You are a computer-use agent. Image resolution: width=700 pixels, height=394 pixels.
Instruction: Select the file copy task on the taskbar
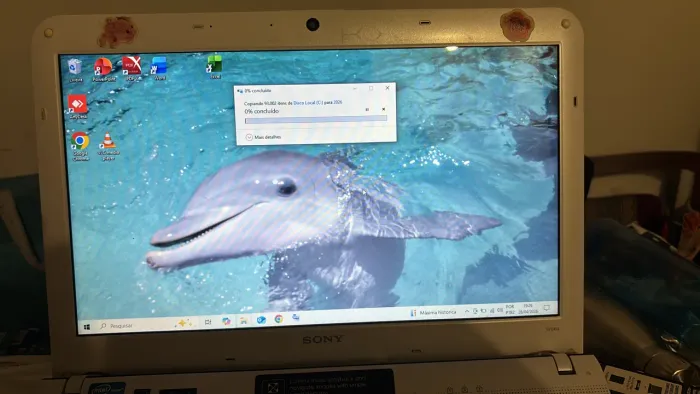(x=296, y=318)
